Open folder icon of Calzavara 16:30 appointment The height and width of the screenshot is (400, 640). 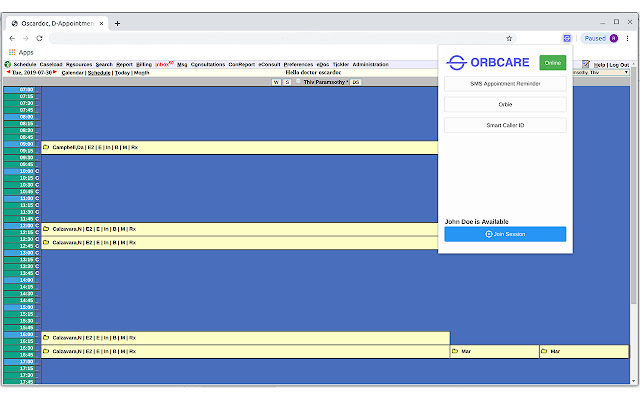(46, 351)
